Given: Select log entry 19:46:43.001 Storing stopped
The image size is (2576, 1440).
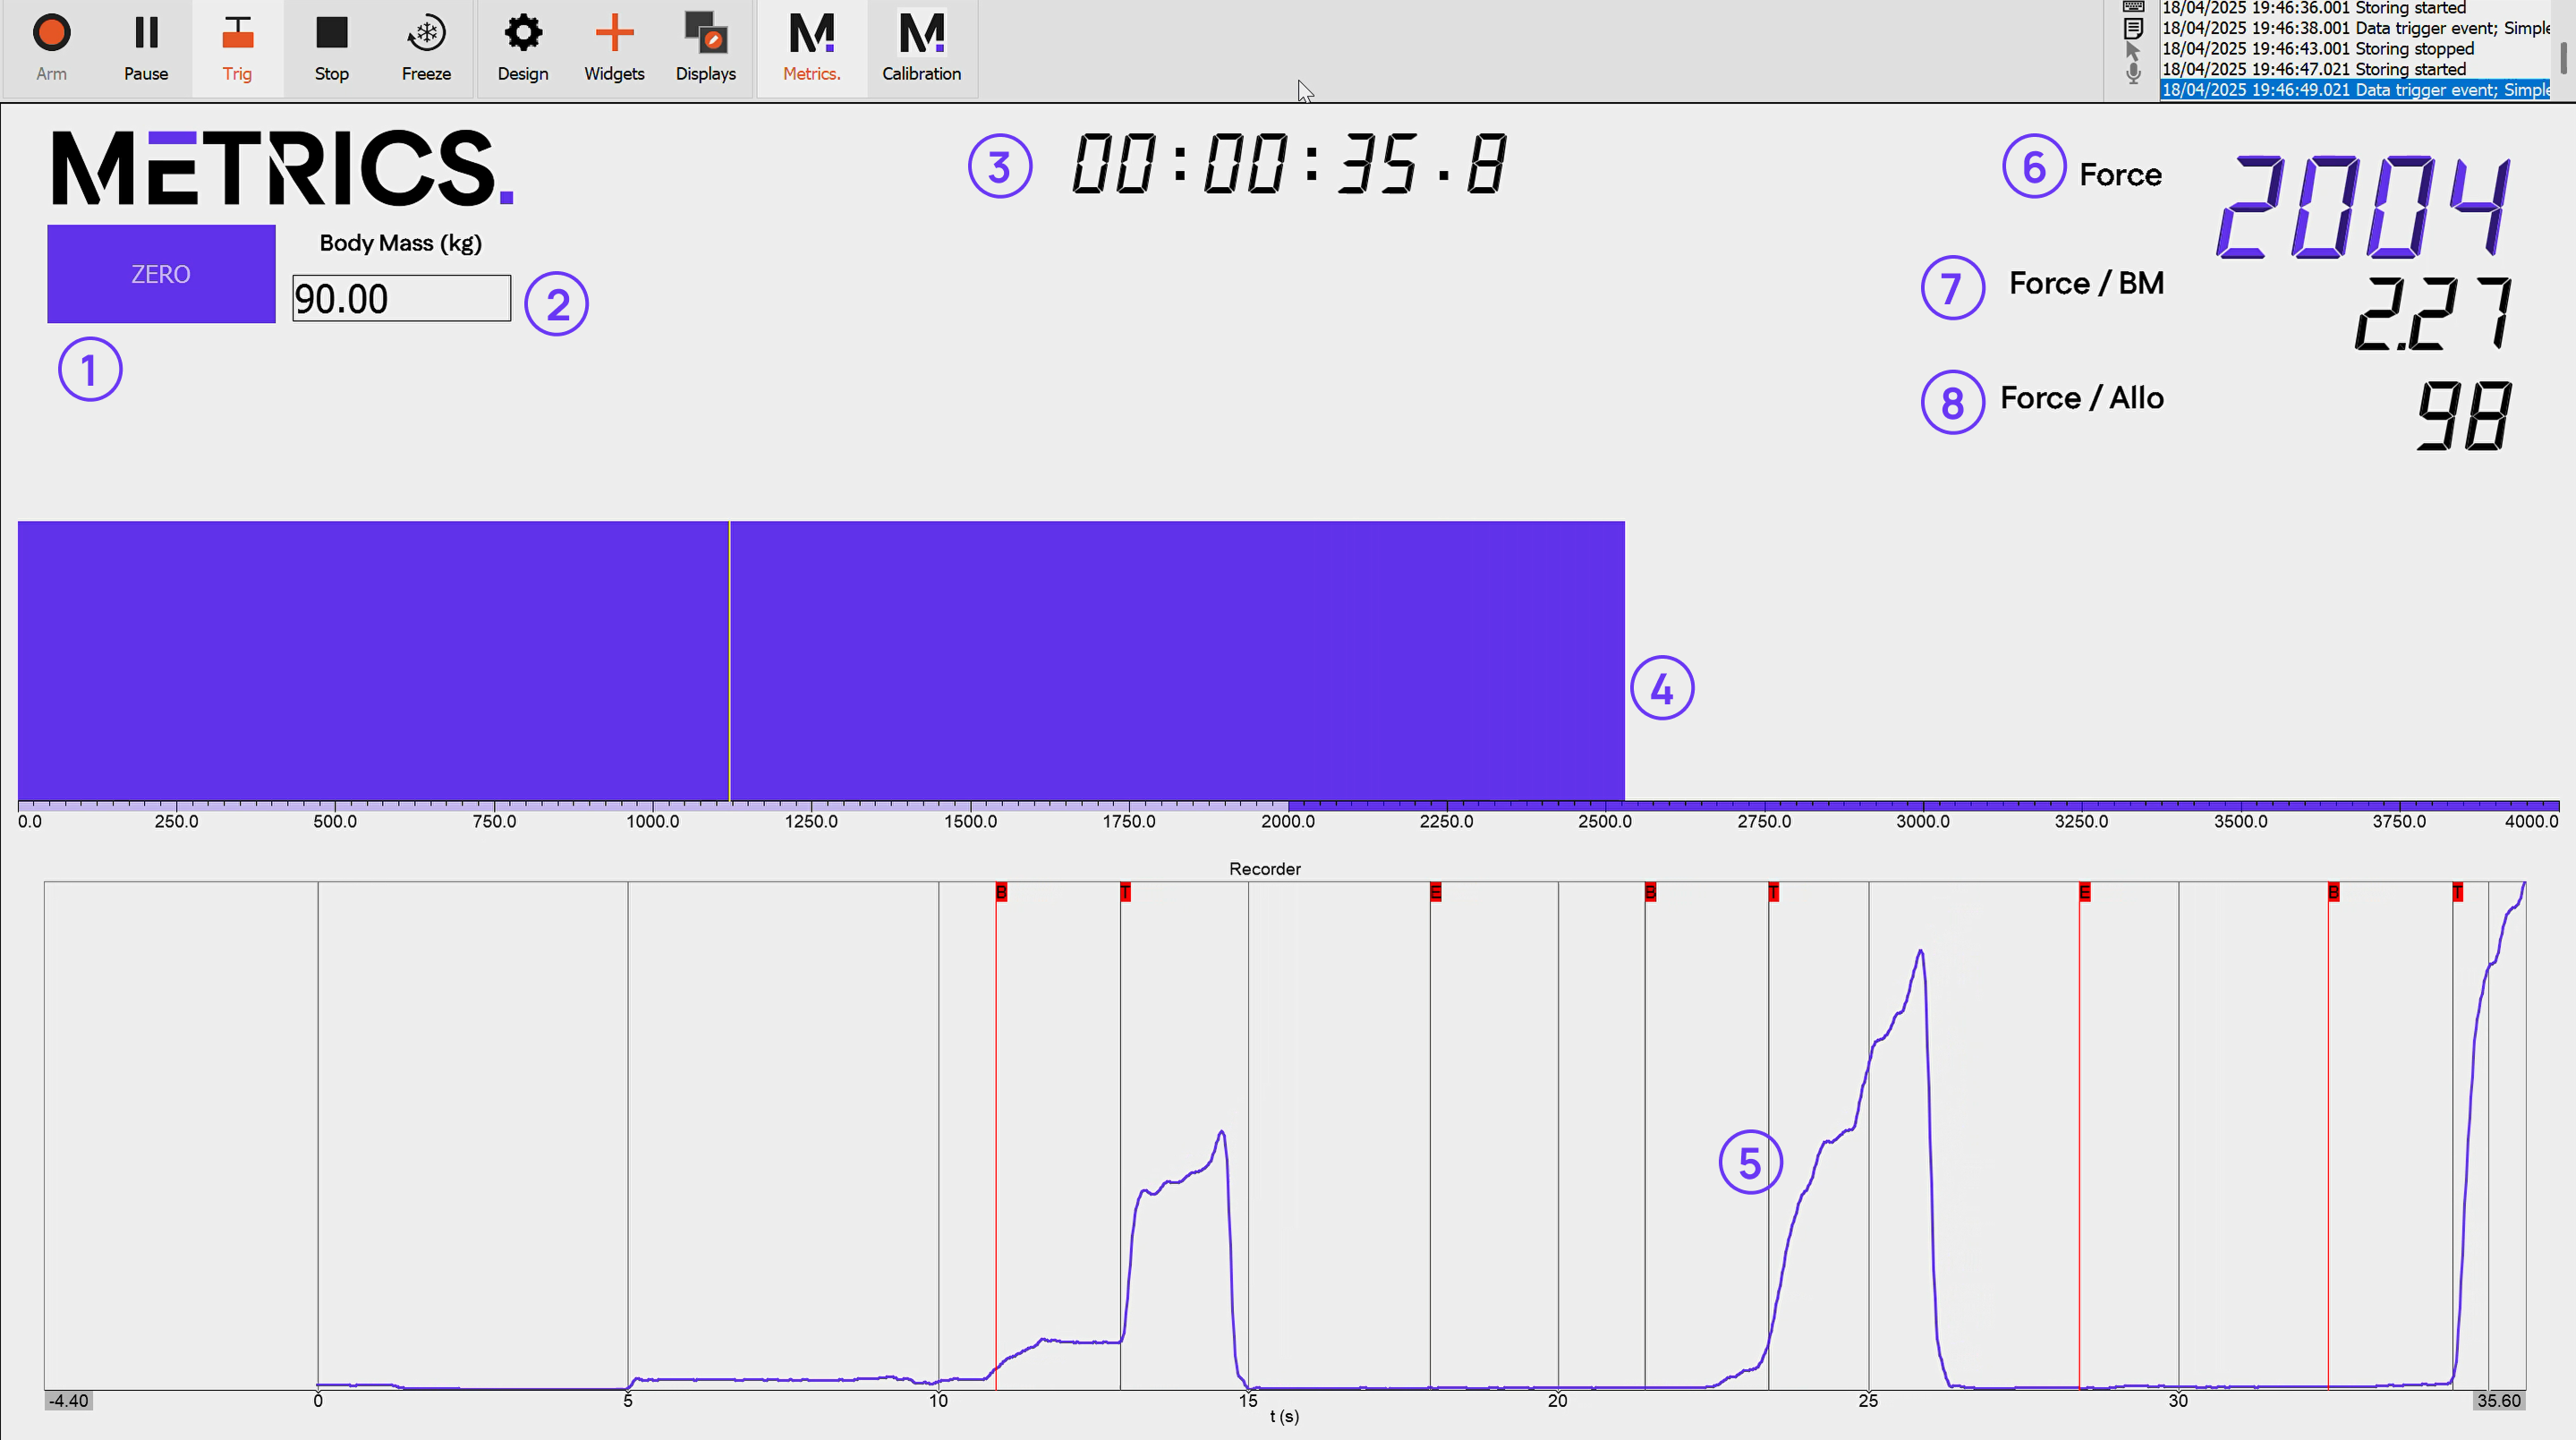Looking at the screenshot, I should click(2355, 48).
